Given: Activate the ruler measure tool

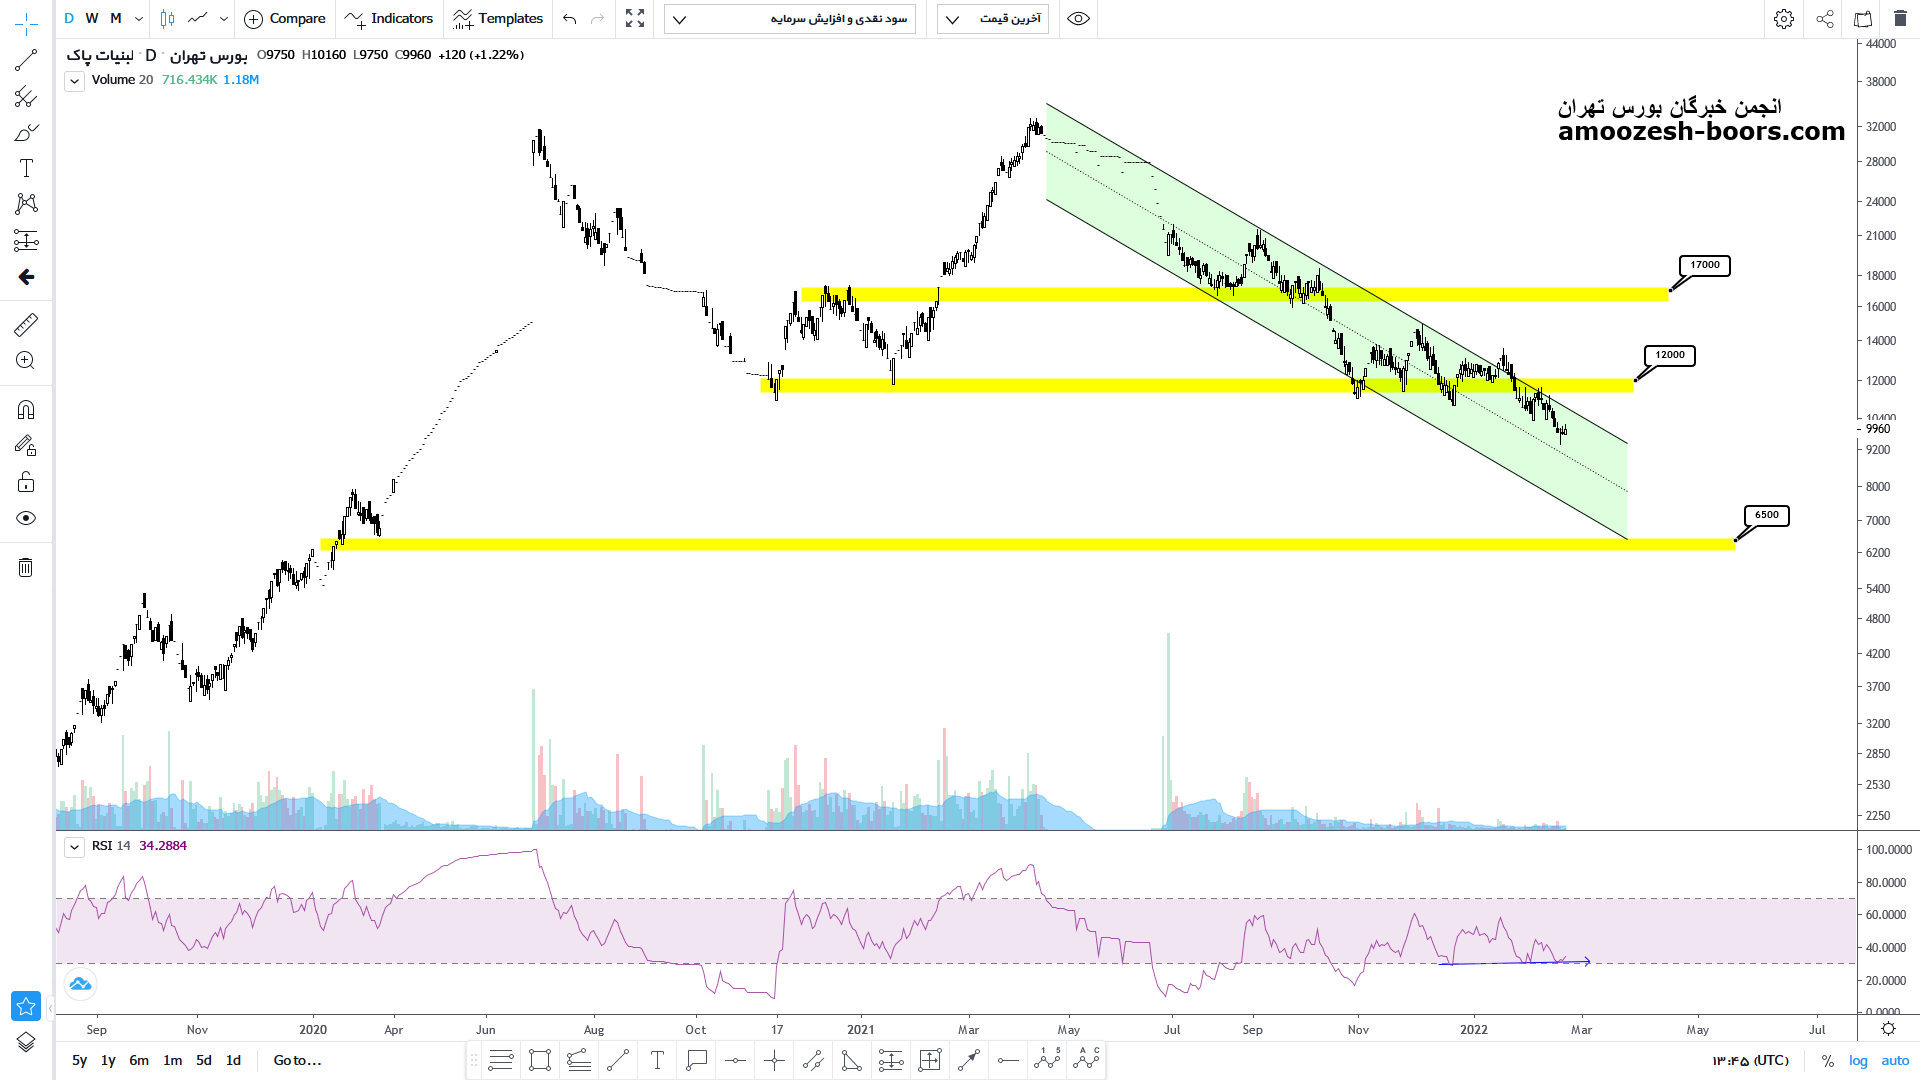Looking at the screenshot, I should point(26,324).
